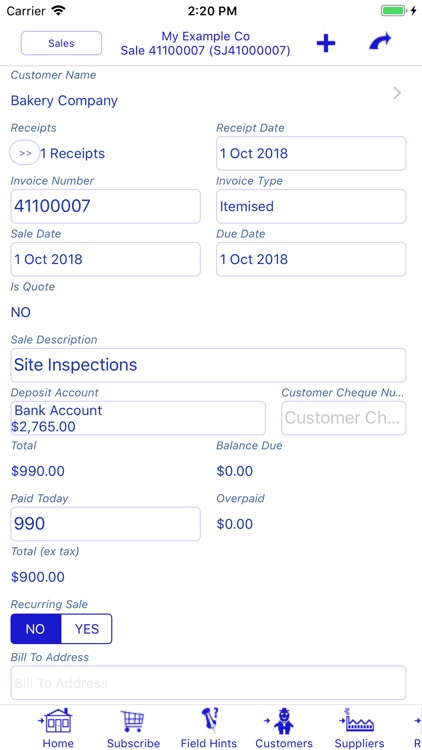
Task: Expand receipts with the >> button
Action: coord(25,153)
